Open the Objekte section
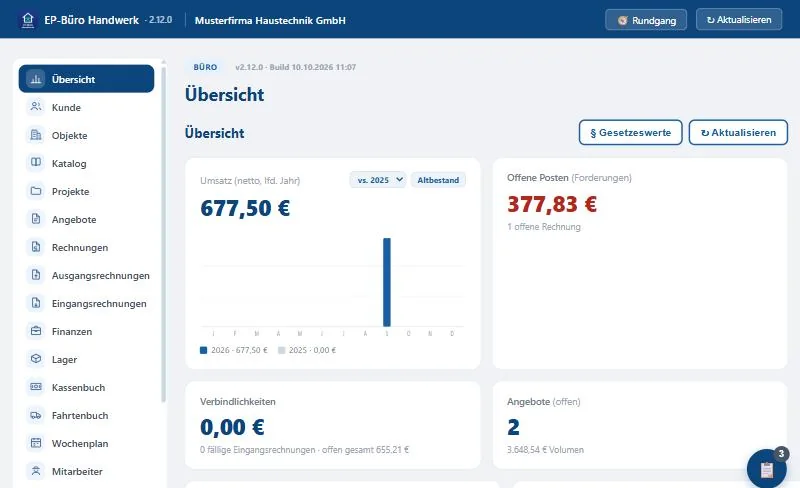 pyautogui.click(x=86, y=135)
